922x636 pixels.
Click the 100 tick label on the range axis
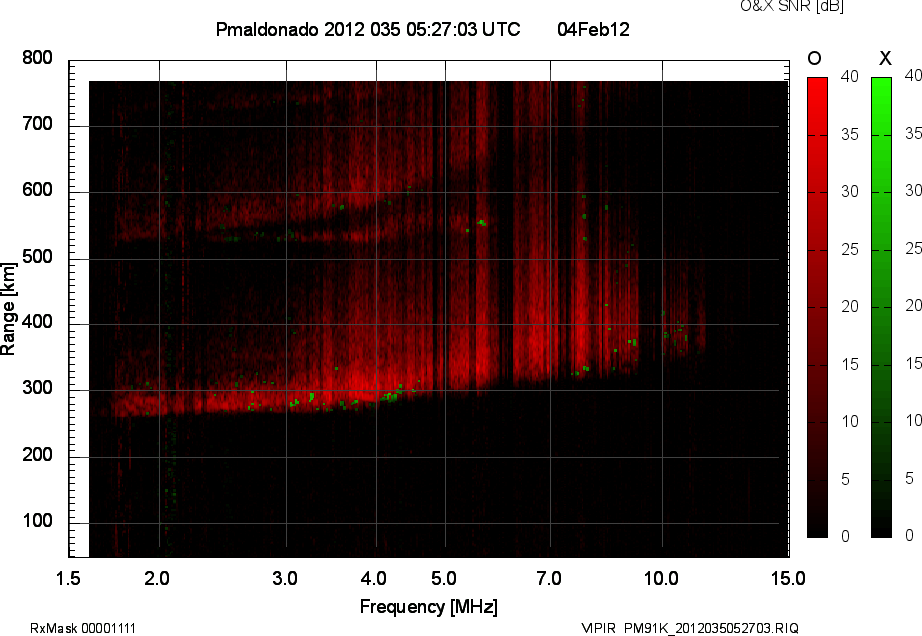point(38,521)
